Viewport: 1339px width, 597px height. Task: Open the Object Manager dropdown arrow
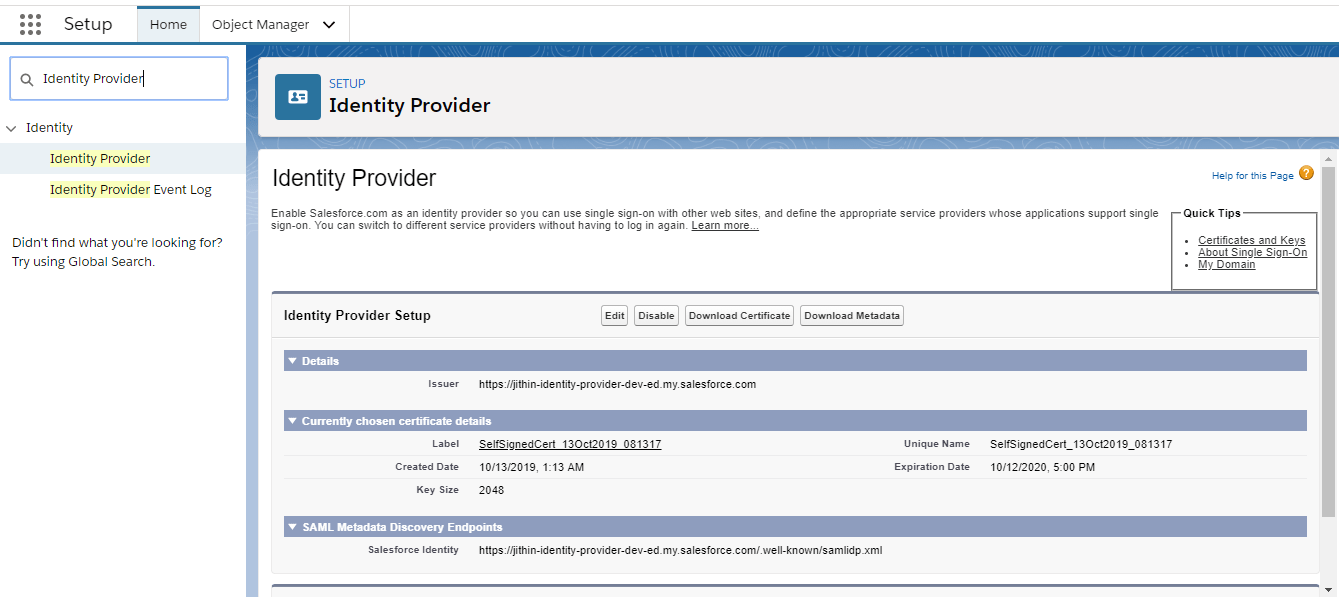(x=329, y=25)
